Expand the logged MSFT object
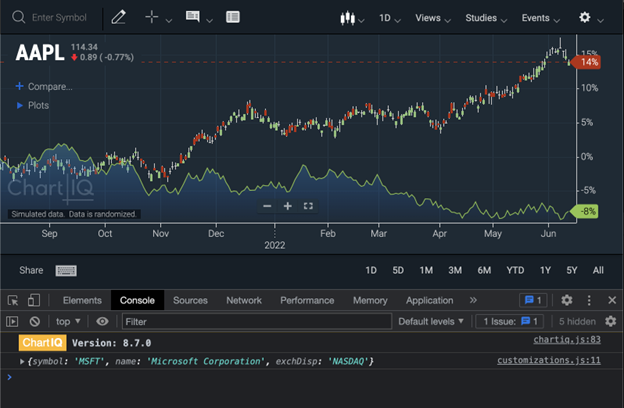624x408 pixels. [x=22, y=361]
